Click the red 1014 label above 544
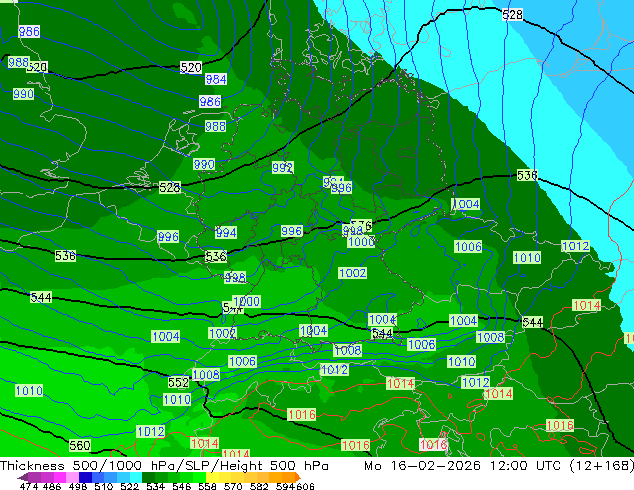Image resolution: width=634 pixels, height=490 pixels. coord(586,305)
